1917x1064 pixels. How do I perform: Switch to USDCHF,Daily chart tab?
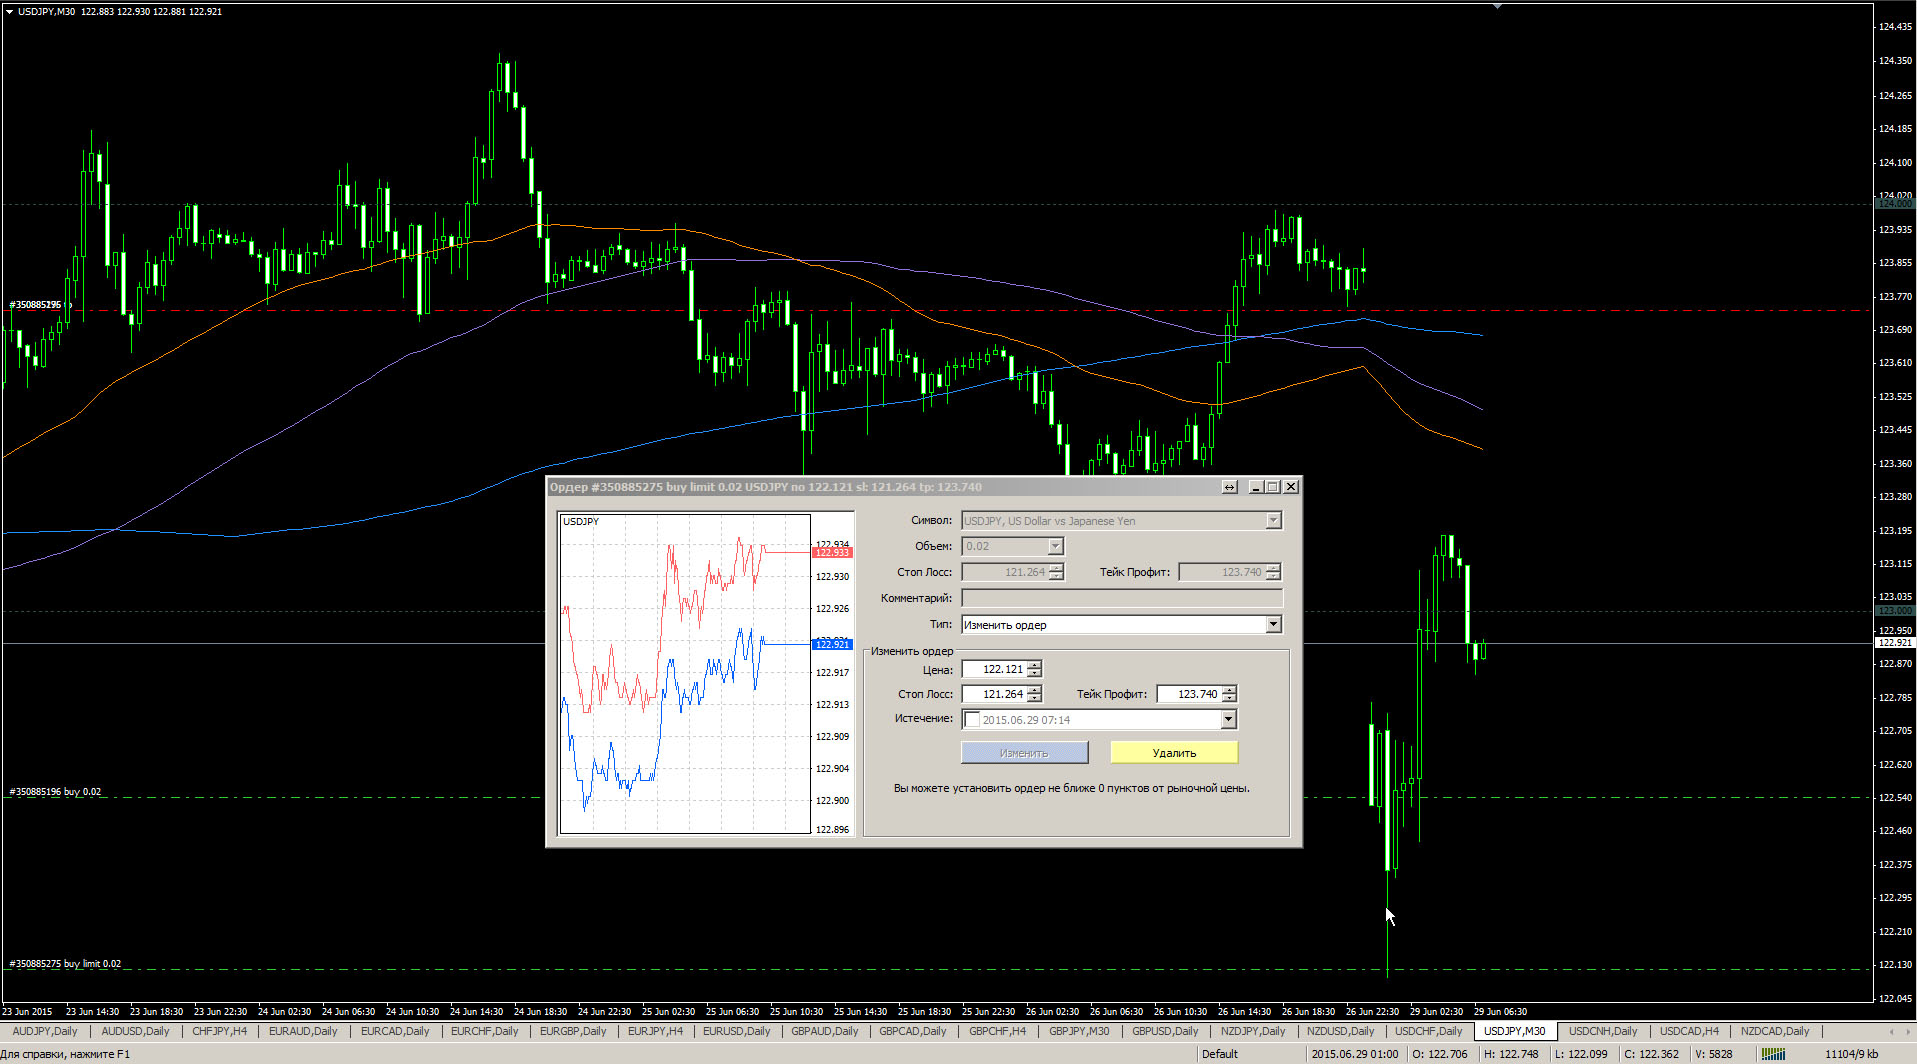point(1428,1031)
